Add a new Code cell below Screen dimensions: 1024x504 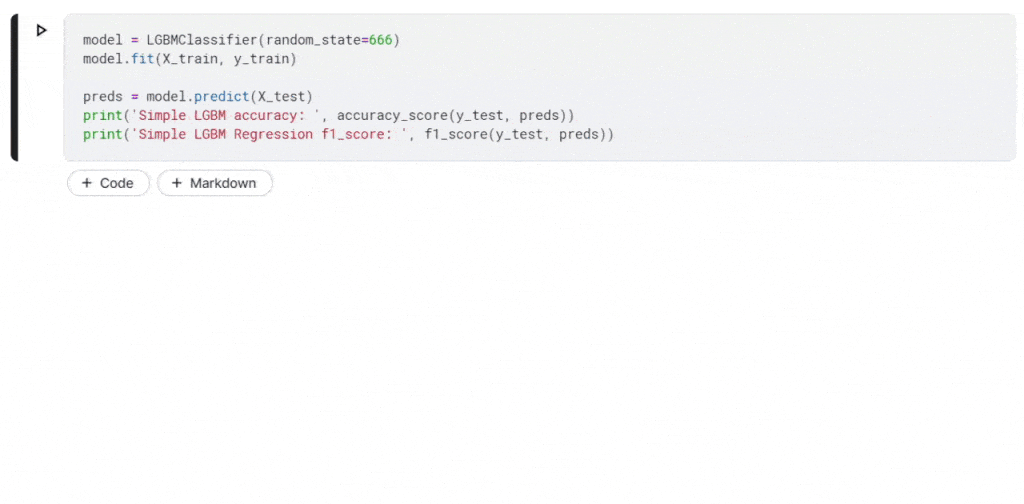tap(108, 183)
